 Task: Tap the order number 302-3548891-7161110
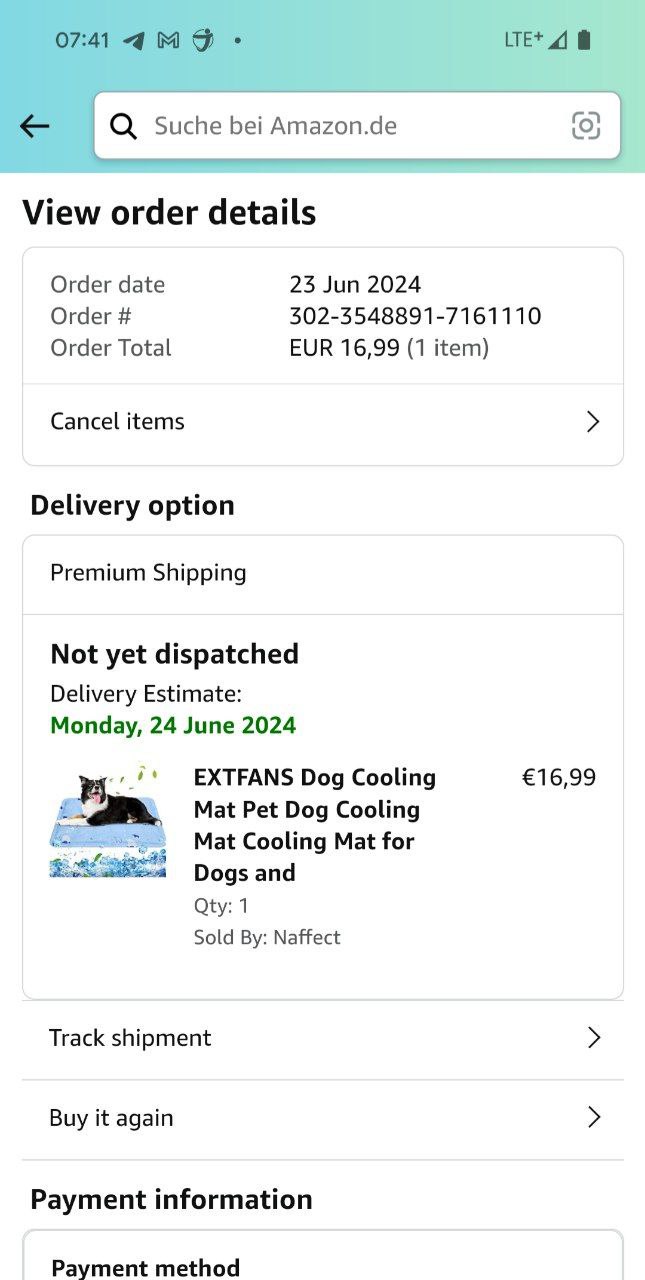point(415,316)
